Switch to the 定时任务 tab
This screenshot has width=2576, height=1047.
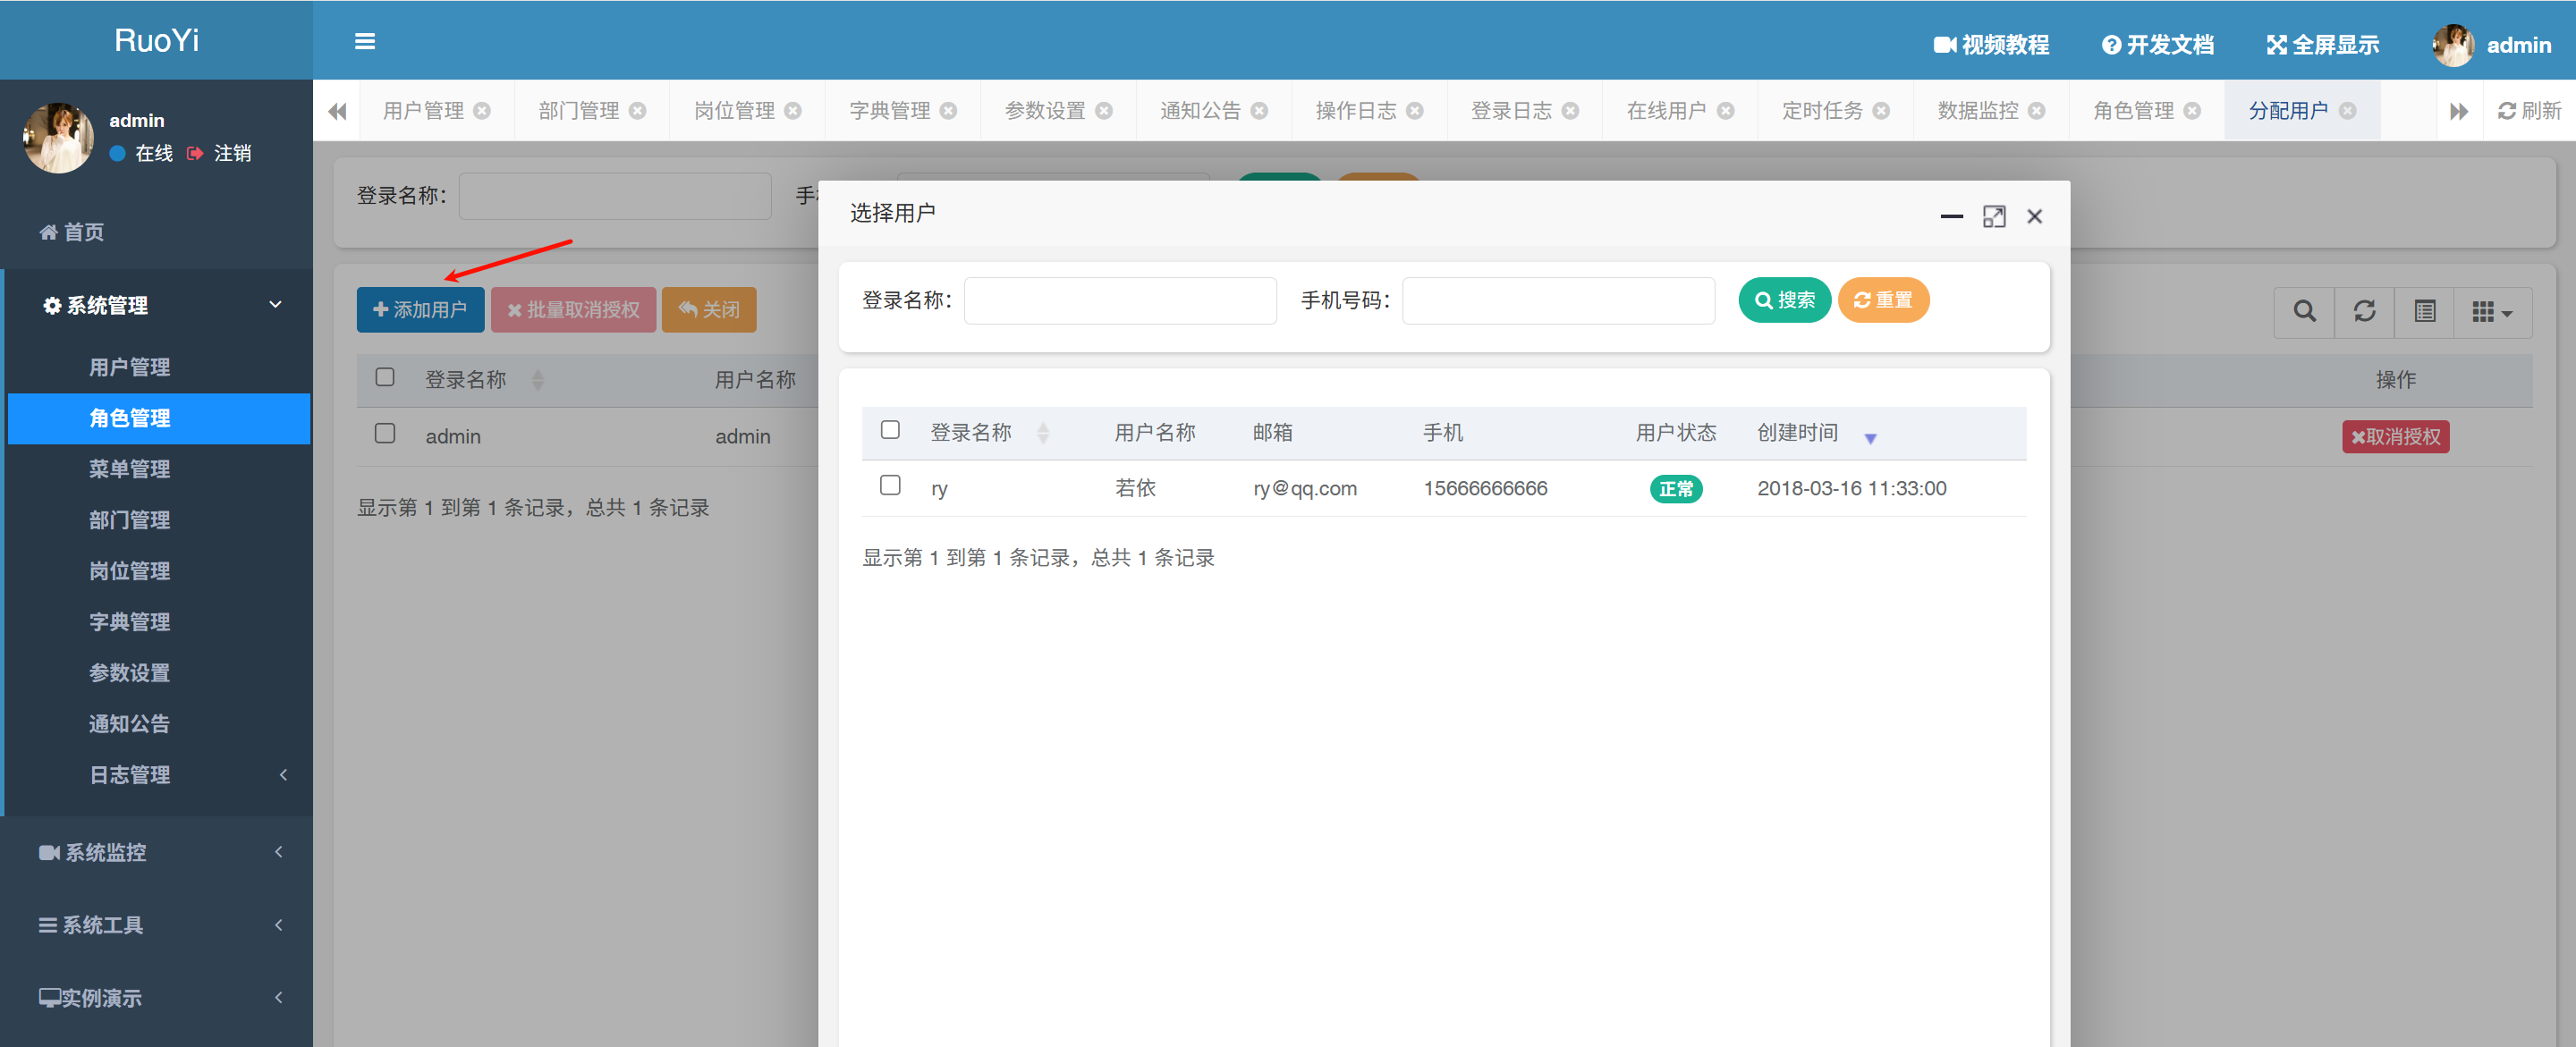click(x=1822, y=111)
